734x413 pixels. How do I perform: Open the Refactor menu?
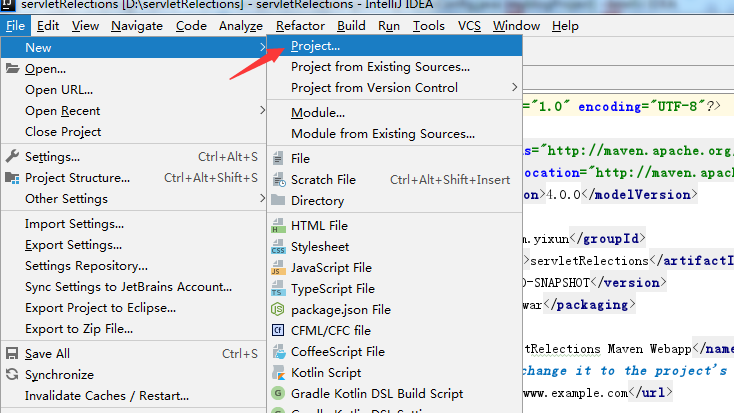(300, 26)
